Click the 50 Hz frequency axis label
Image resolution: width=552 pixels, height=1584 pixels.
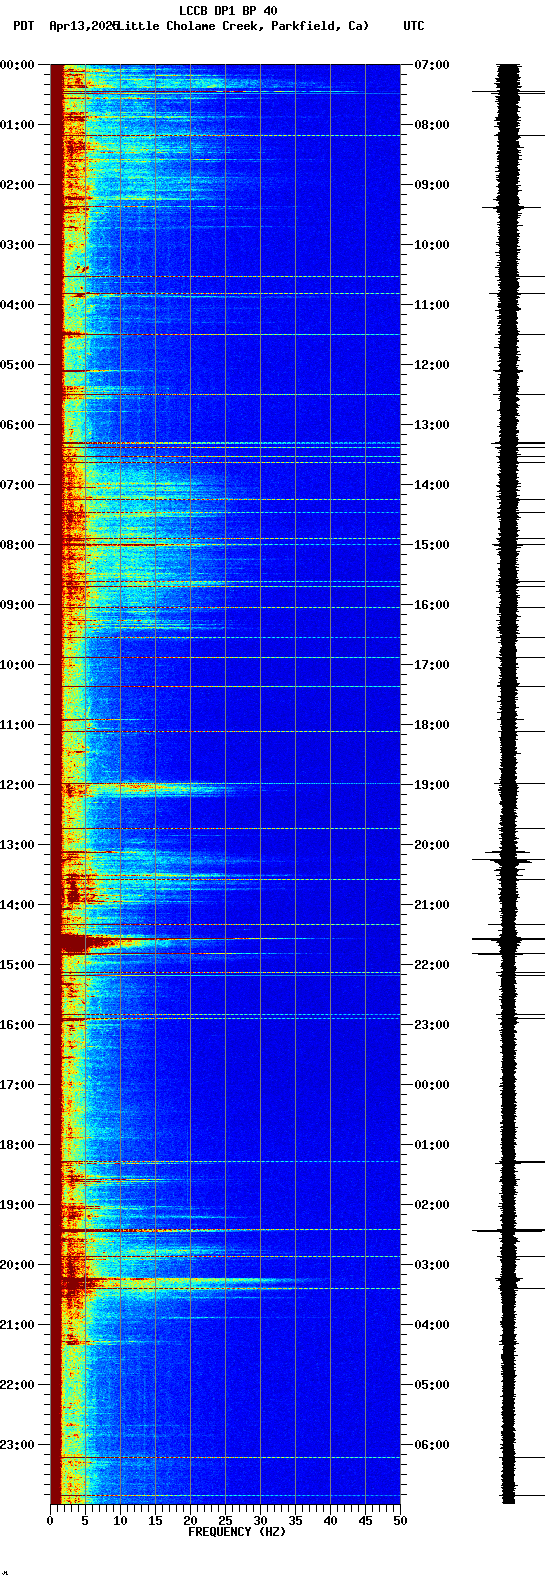400,1521
